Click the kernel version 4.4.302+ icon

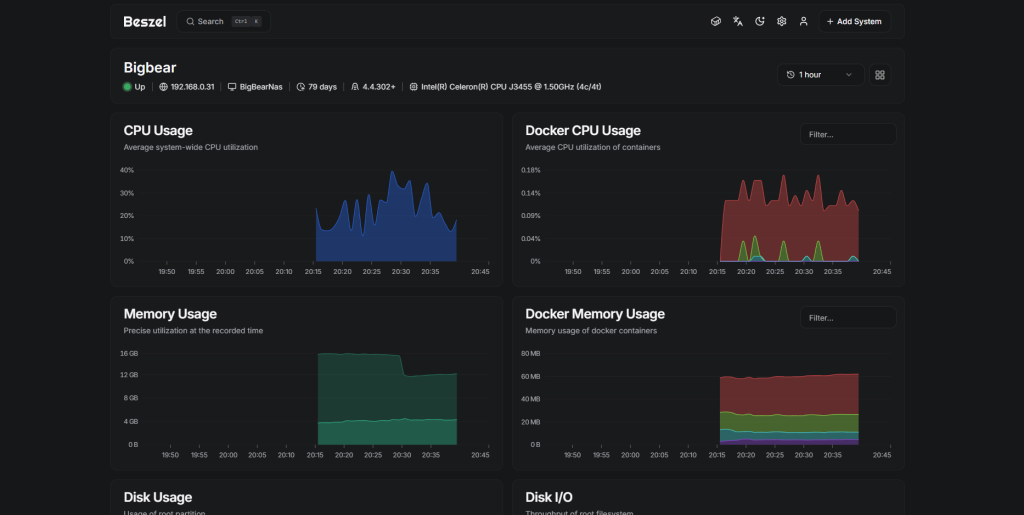[355, 87]
